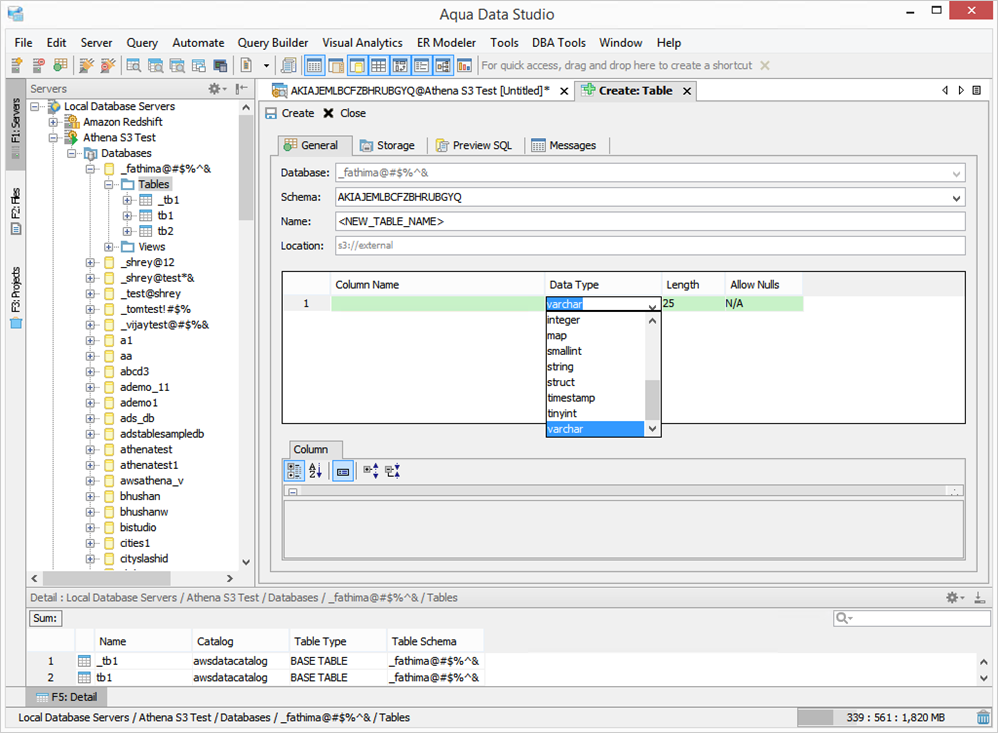Click the table-with-green-dot toolbar icon
This screenshot has height=733, width=998.
[x=60, y=65]
